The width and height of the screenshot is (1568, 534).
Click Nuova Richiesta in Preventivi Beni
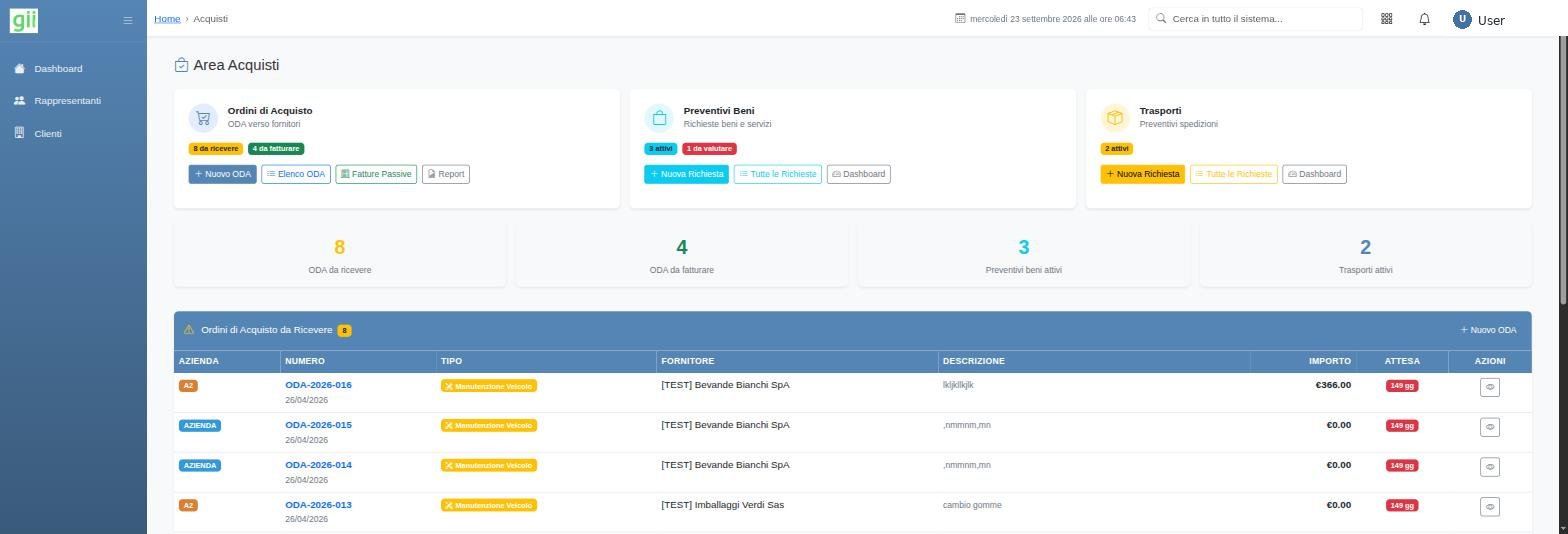[x=687, y=174]
